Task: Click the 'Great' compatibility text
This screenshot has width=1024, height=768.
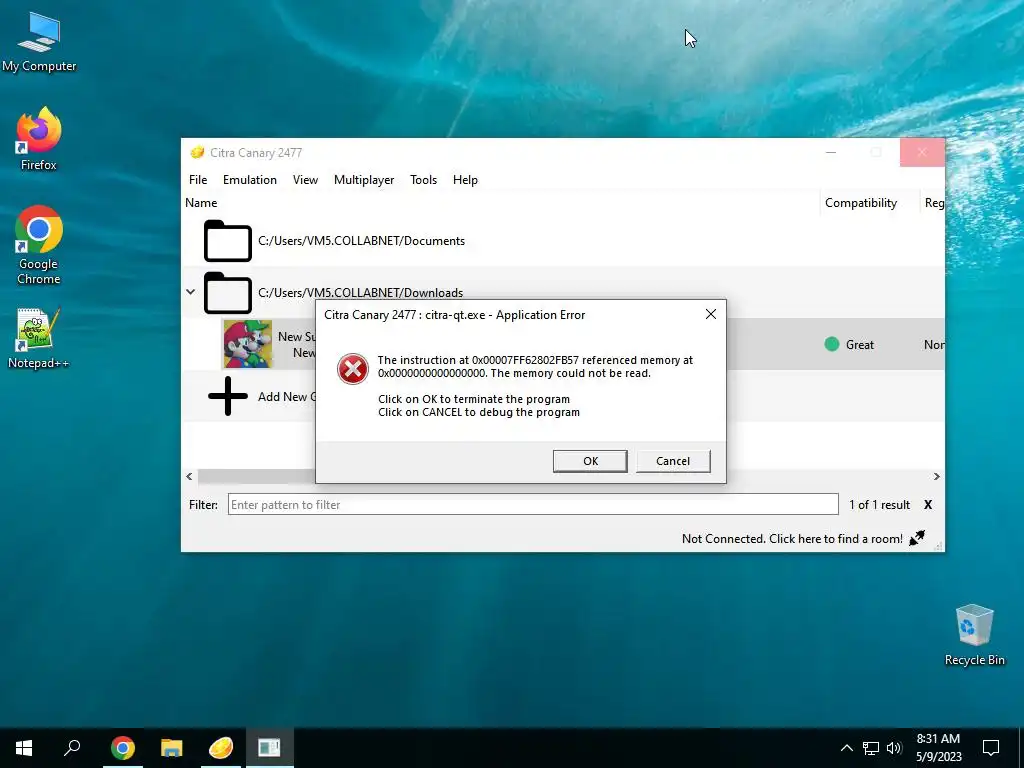Action: click(x=859, y=345)
